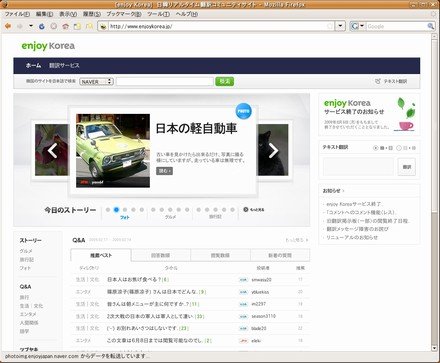The width and height of the screenshot is (440, 363).
Task: Click the vertical page scrollbar
Action: coord(434,193)
